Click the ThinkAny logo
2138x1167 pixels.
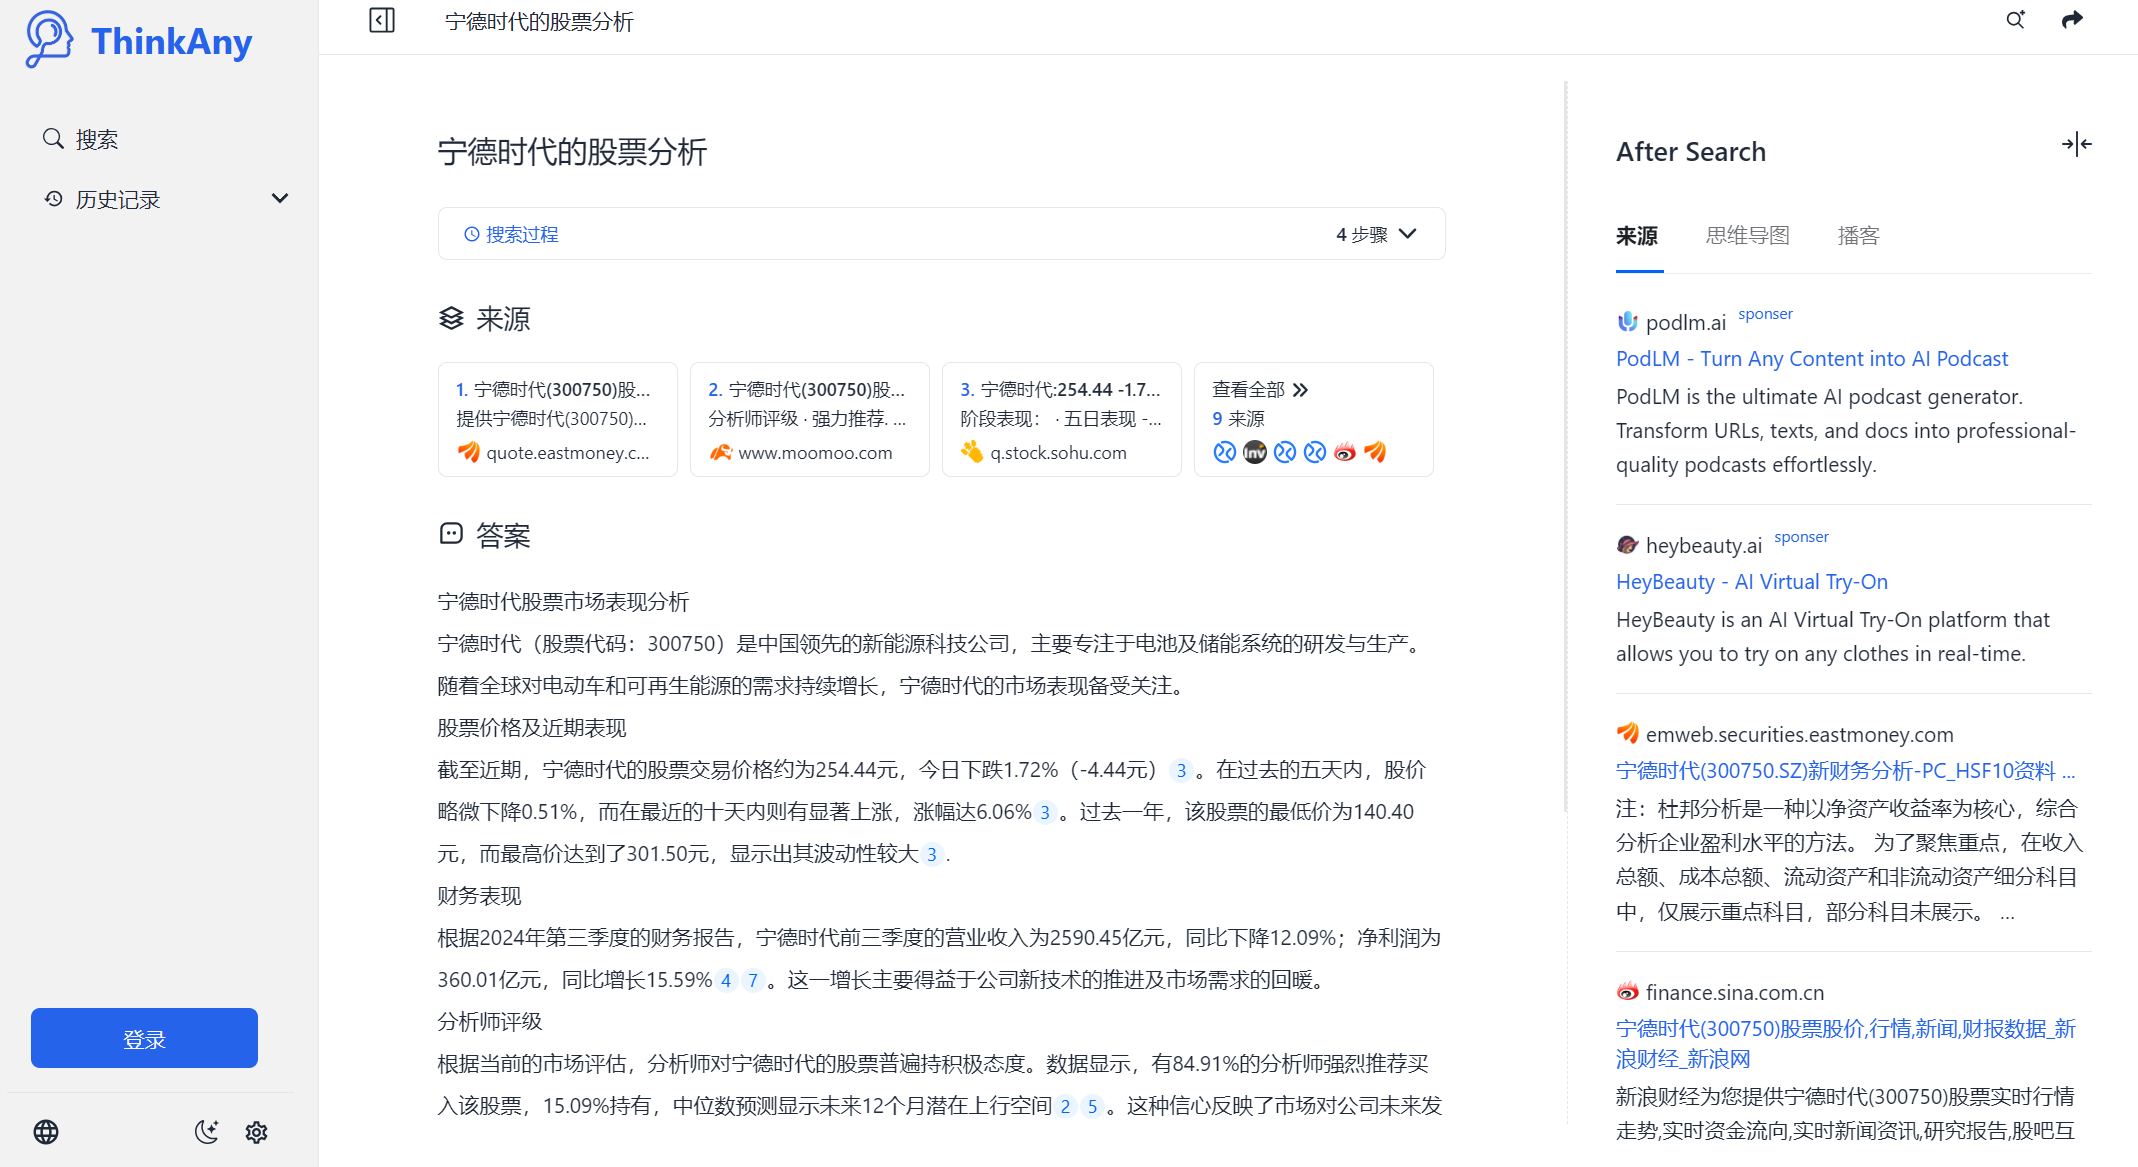point(139,40)
